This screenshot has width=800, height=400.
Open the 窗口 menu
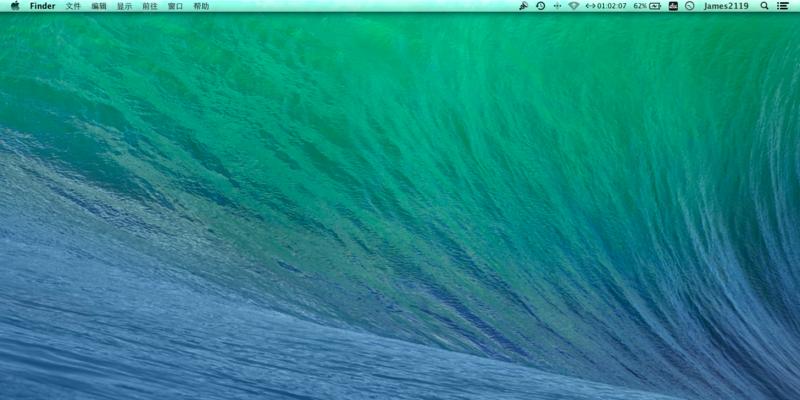tap(176, 6)
